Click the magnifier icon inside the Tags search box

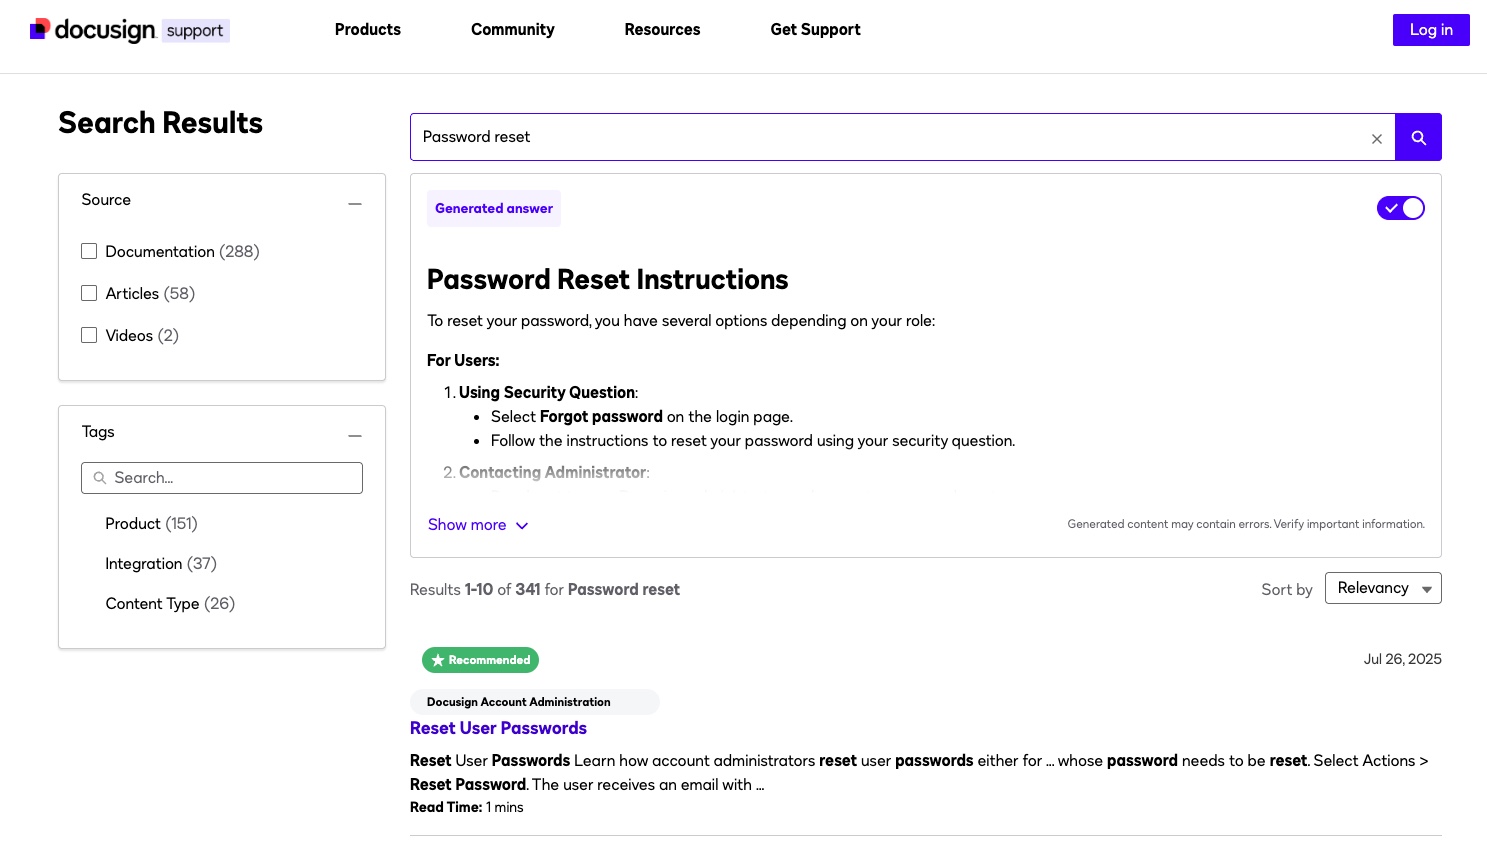click(x=100, y=478)
